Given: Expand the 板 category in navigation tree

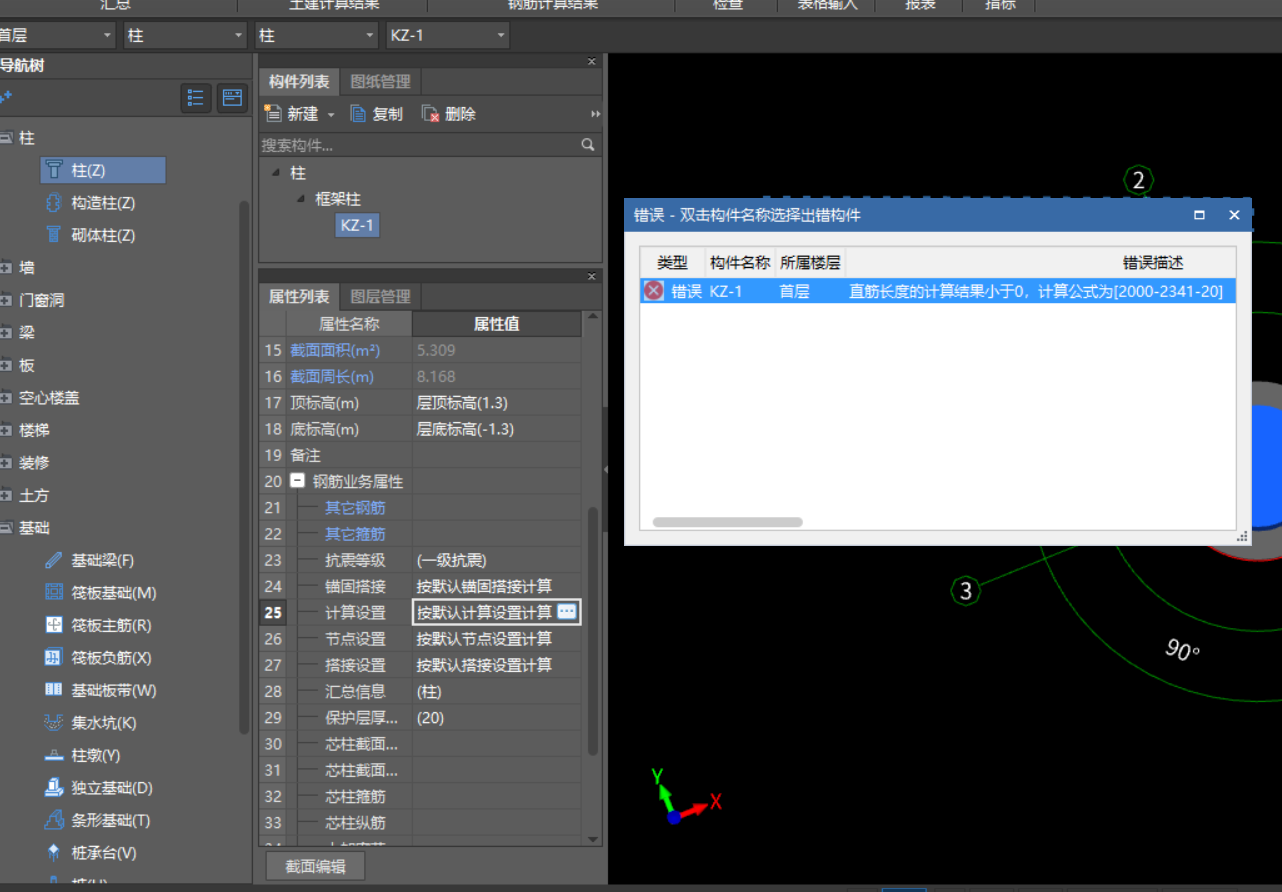Looking at the screenshot, I should tap(6, 365).
